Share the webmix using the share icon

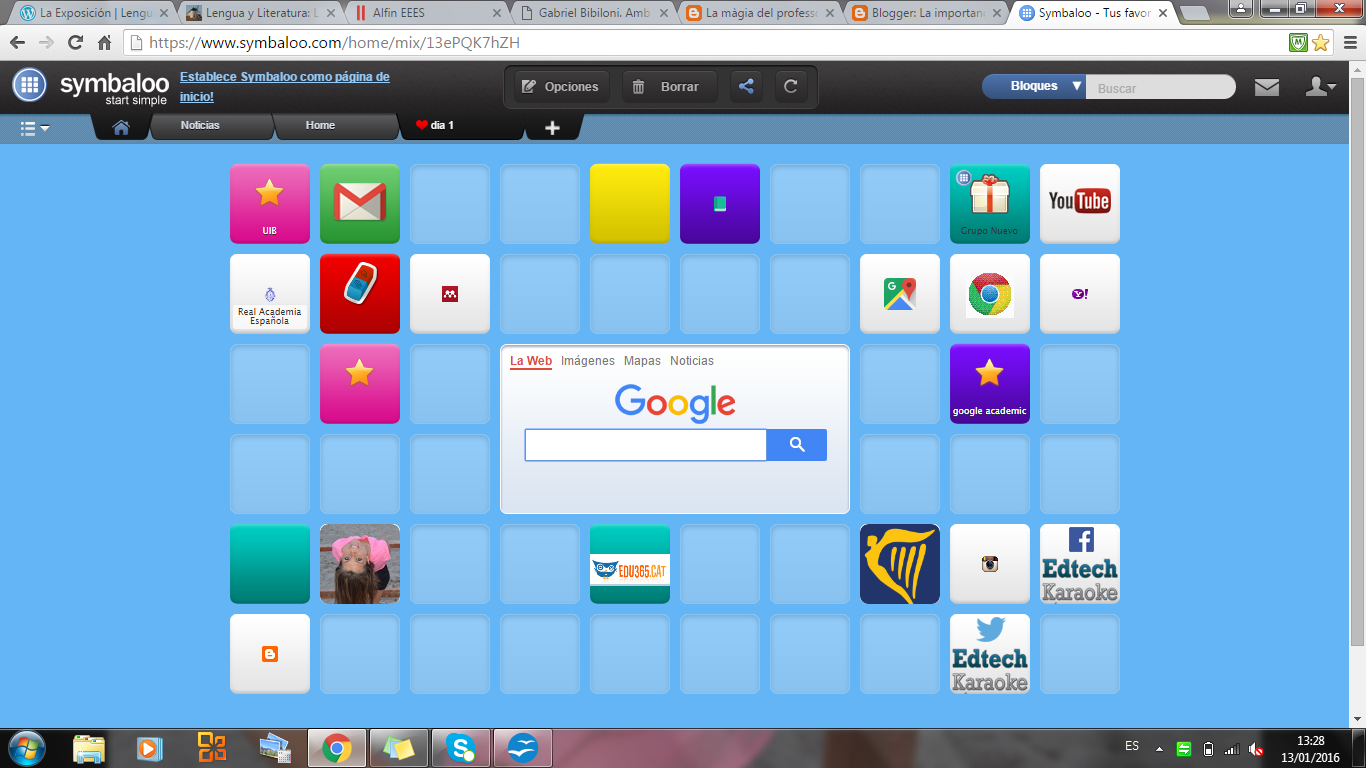(x=745, y=86)
